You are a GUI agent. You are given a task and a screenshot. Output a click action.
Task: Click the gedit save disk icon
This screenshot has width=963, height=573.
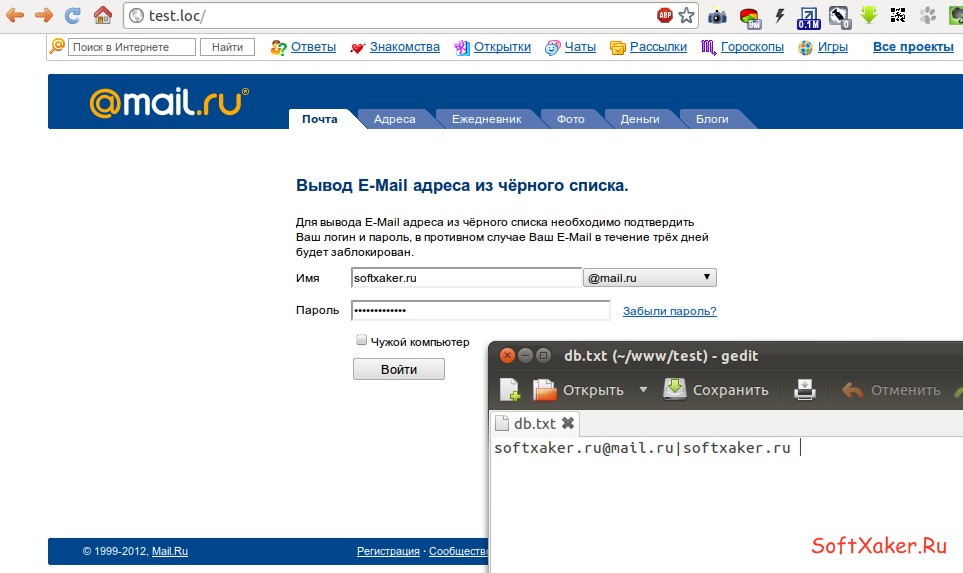675,389
